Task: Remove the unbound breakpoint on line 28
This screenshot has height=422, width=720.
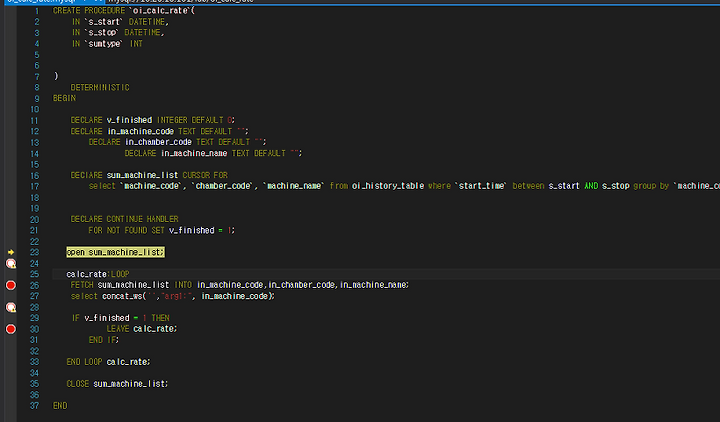Action: point(11,307)
